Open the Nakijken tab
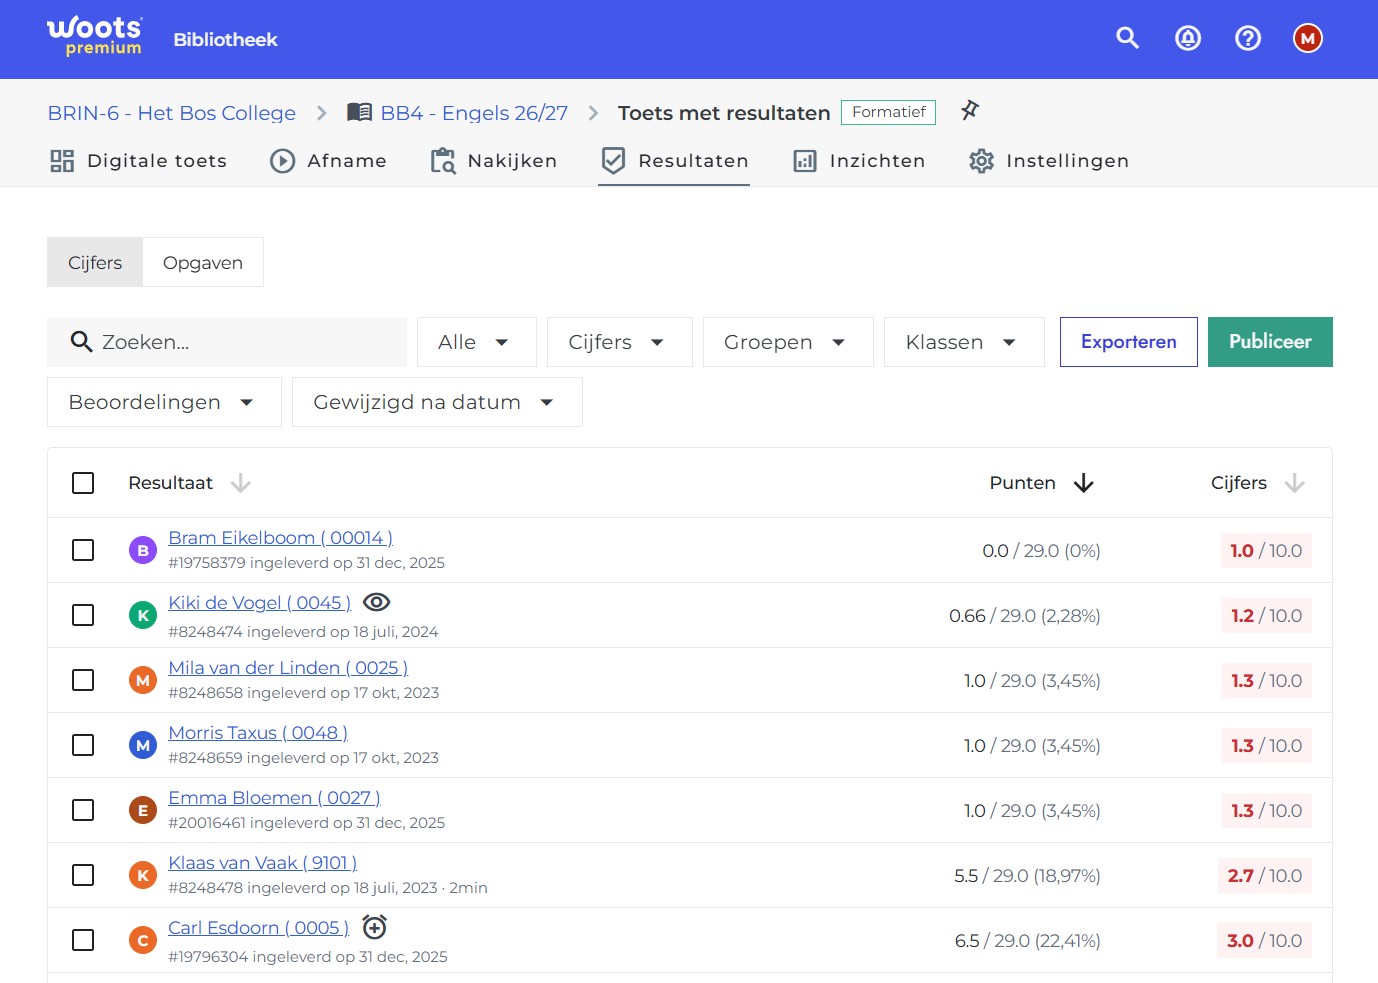Viewport: 1378px width, 983px height. [x=494, y=161]
